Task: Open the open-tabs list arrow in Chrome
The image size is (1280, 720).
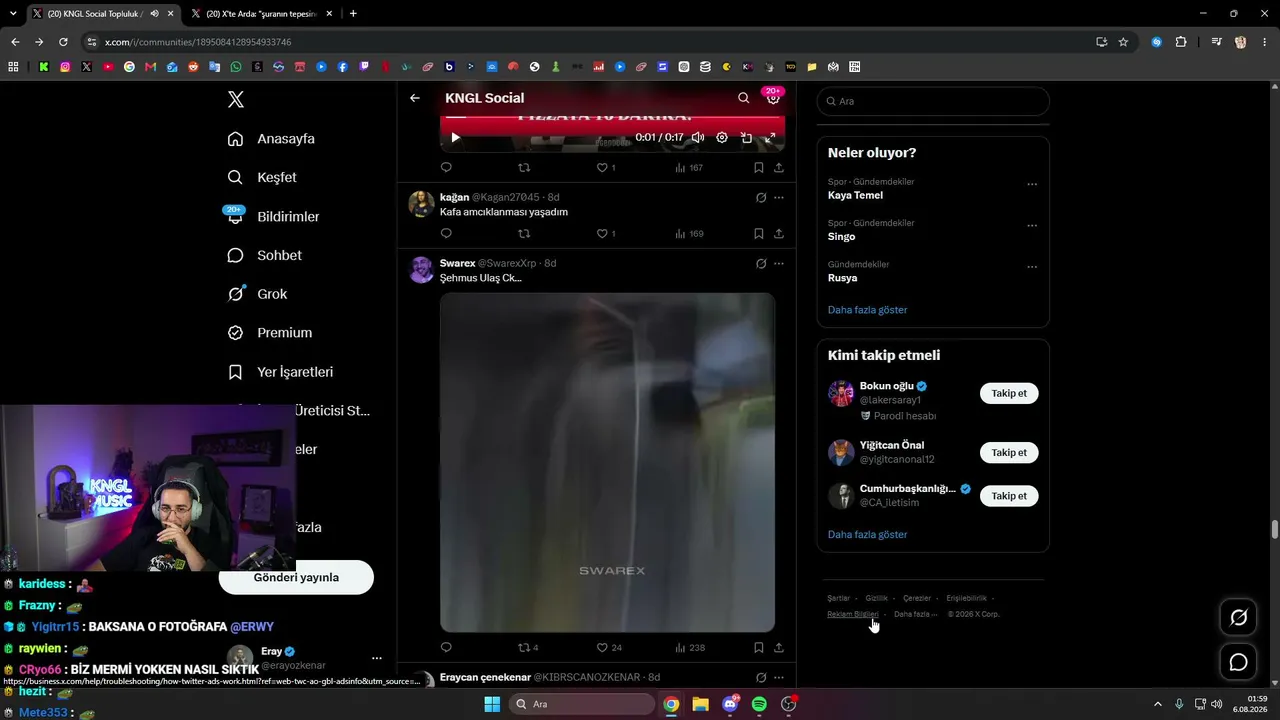Action: [12, 14]
